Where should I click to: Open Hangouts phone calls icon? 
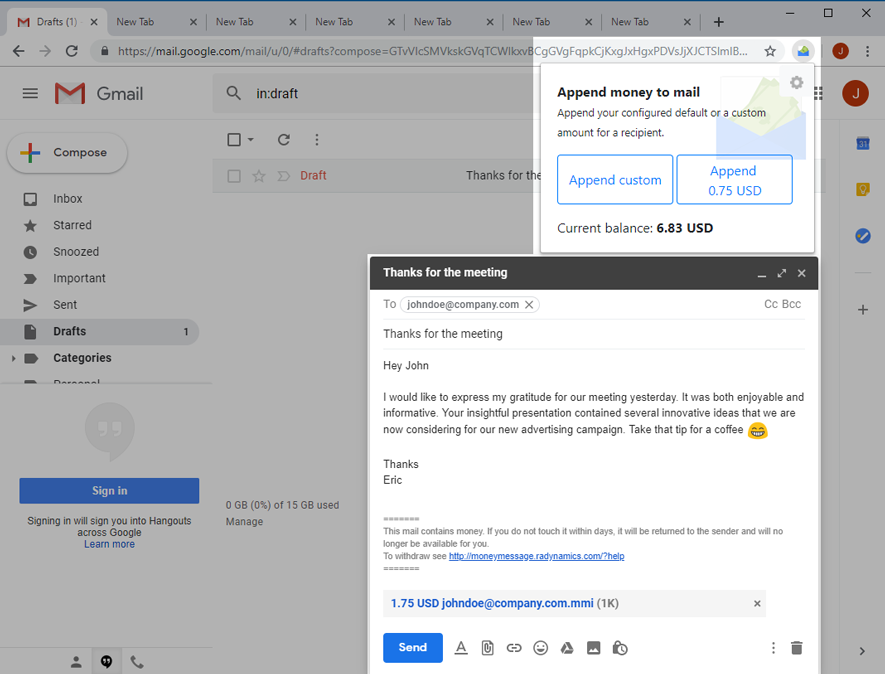(x=137, y=662)
